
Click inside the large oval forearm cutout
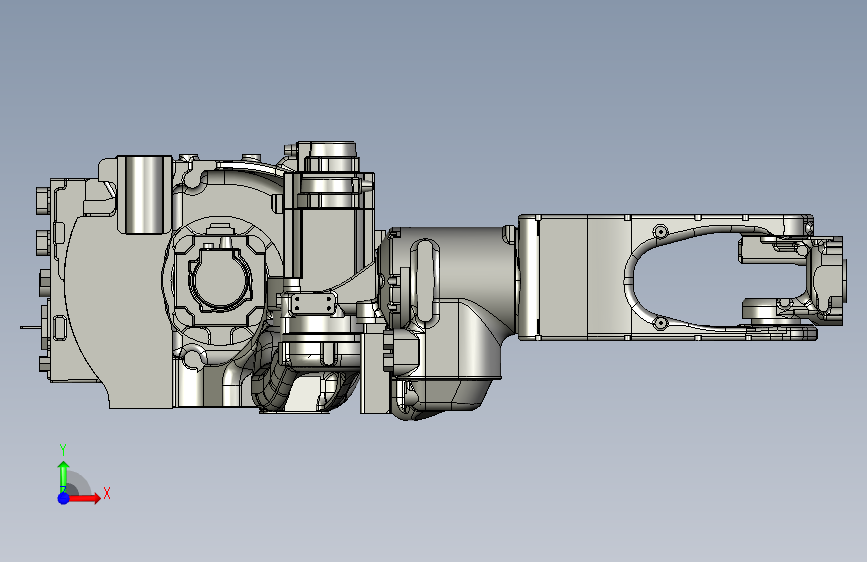coord(686,277)
